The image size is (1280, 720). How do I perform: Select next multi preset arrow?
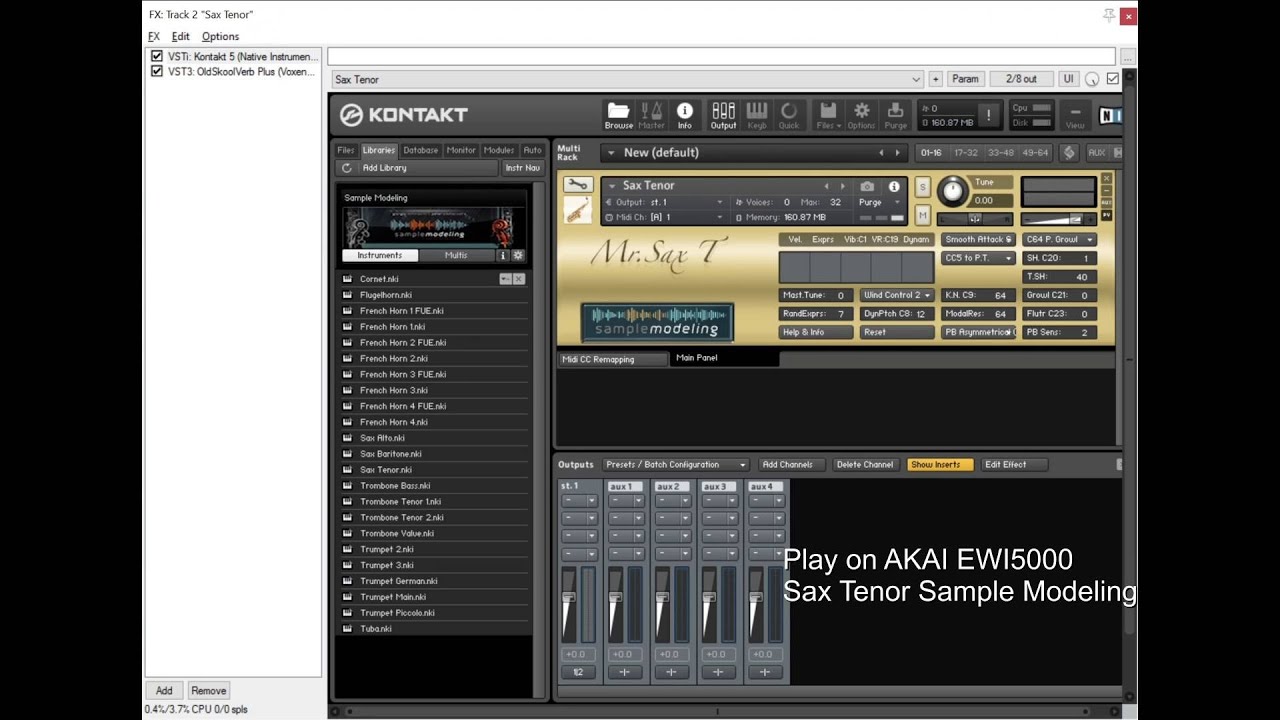[897, 153]
